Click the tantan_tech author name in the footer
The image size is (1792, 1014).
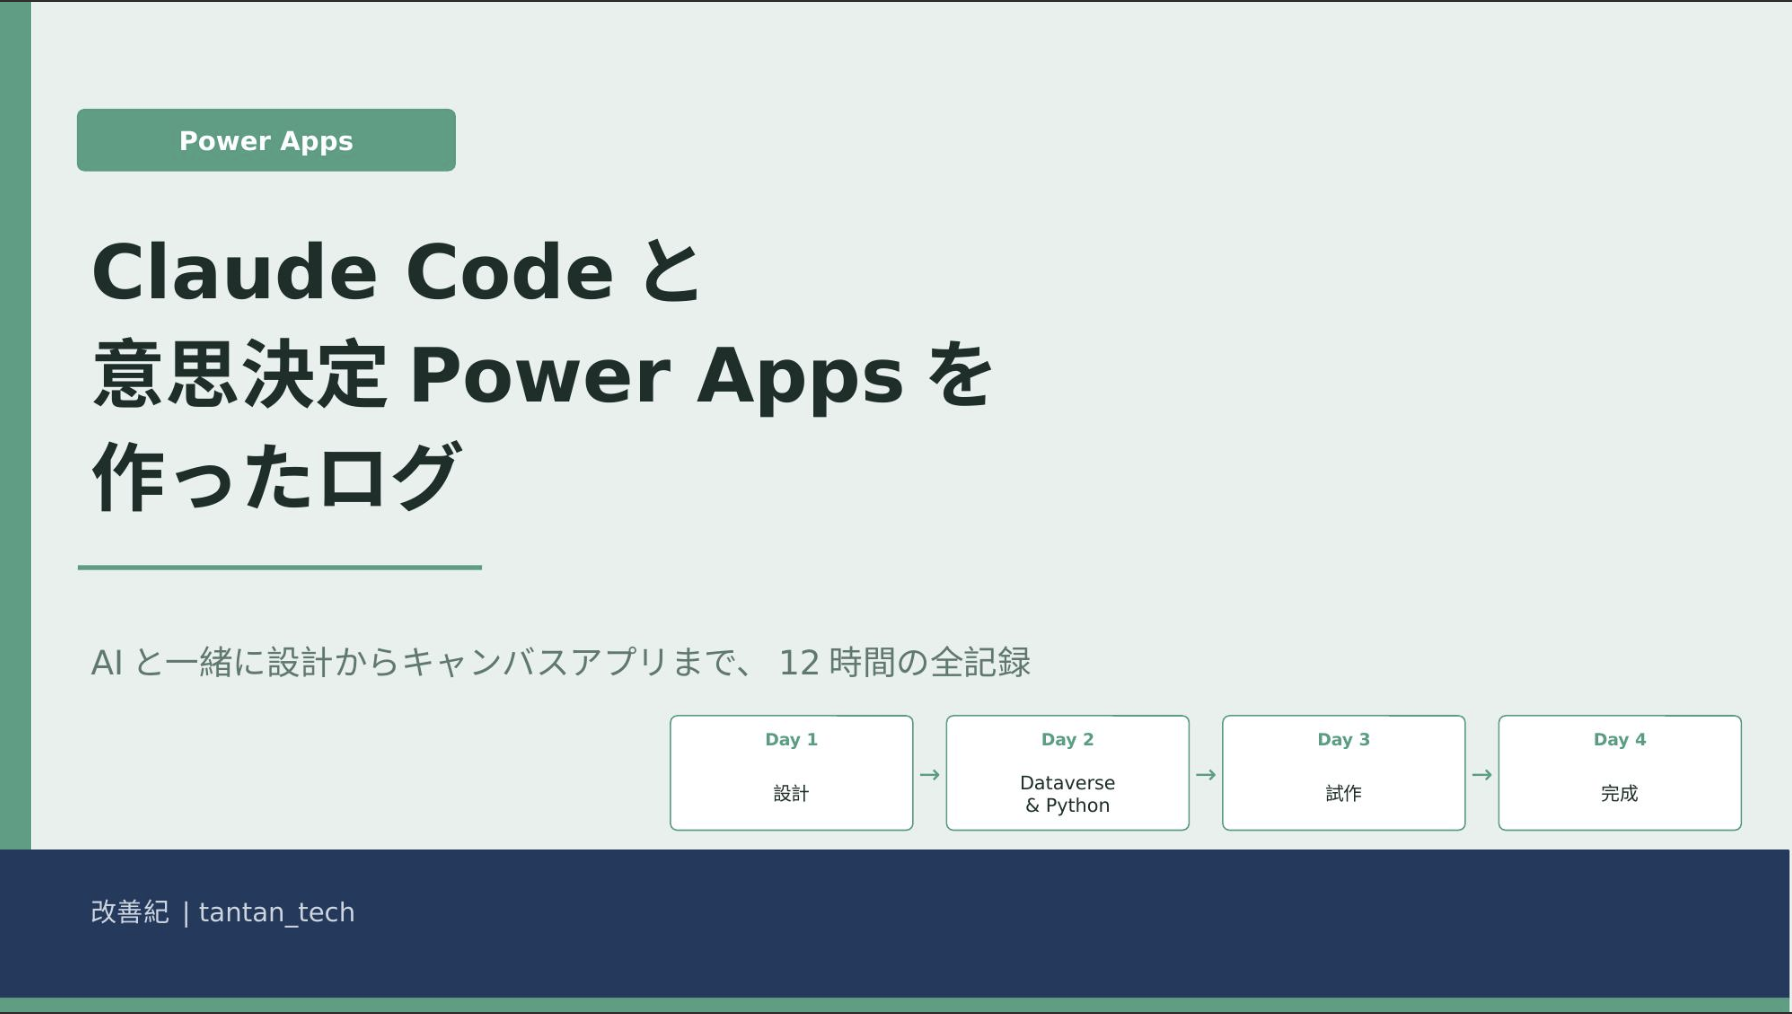277,912
